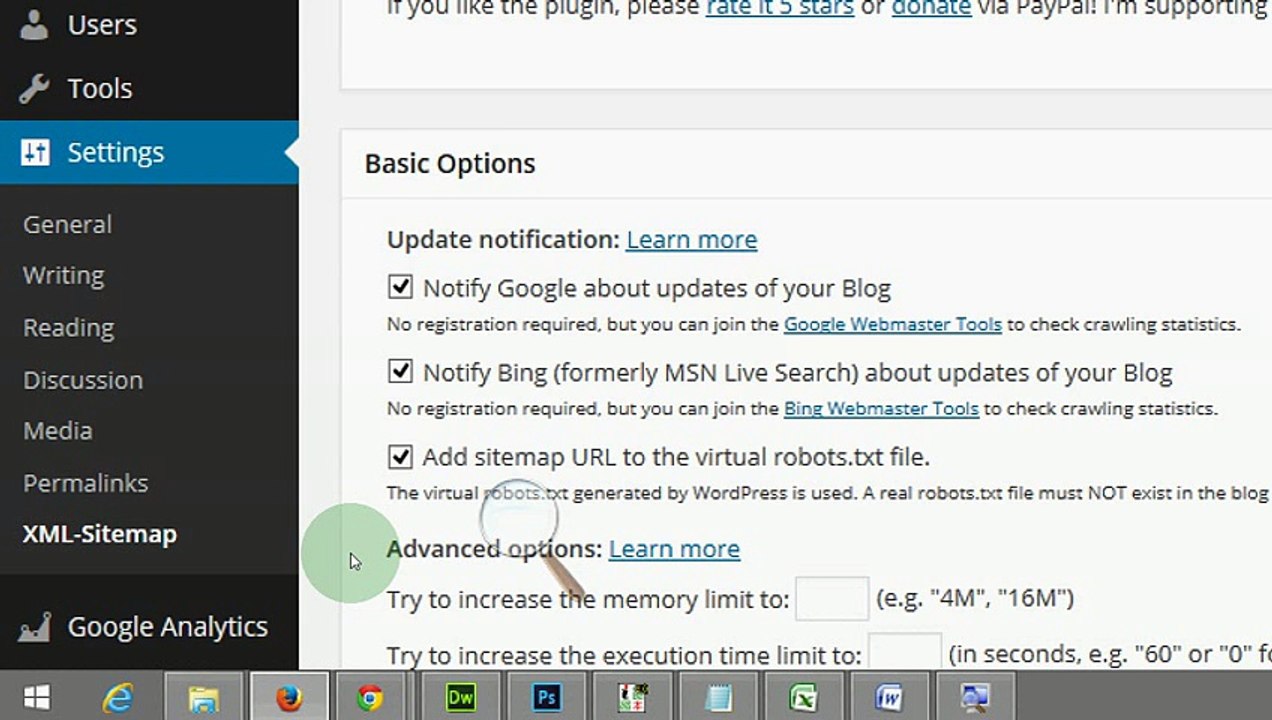Select the XML-Sitemap submenu item
Image resolution: width=1272 pixels, height=720 pixels.
click(100, 534)
